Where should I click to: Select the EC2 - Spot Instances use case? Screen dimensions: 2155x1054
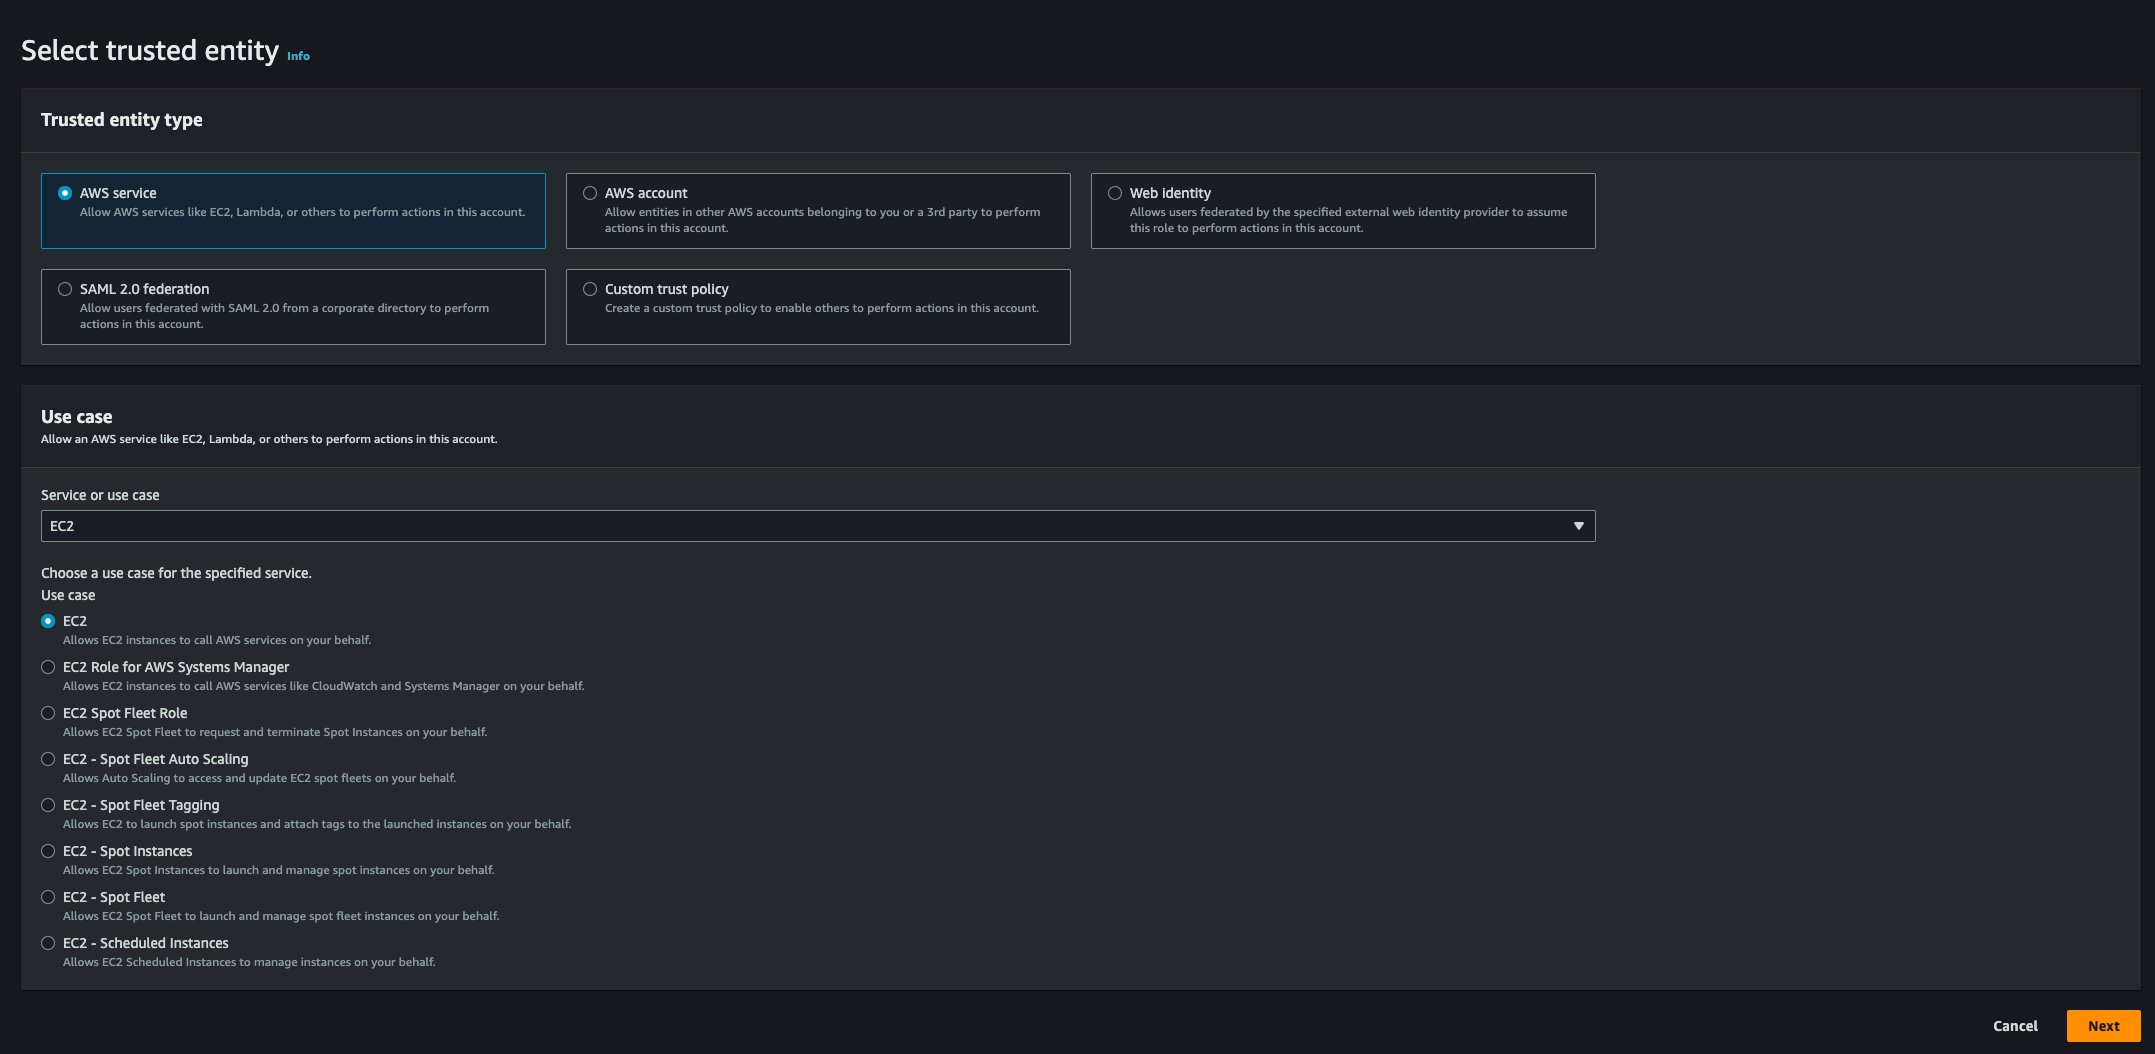tap(48, 851)
